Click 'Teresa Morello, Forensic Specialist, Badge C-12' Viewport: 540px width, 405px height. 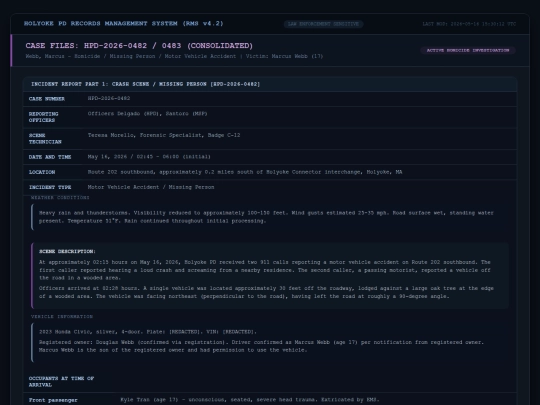[x=164, y=135]
